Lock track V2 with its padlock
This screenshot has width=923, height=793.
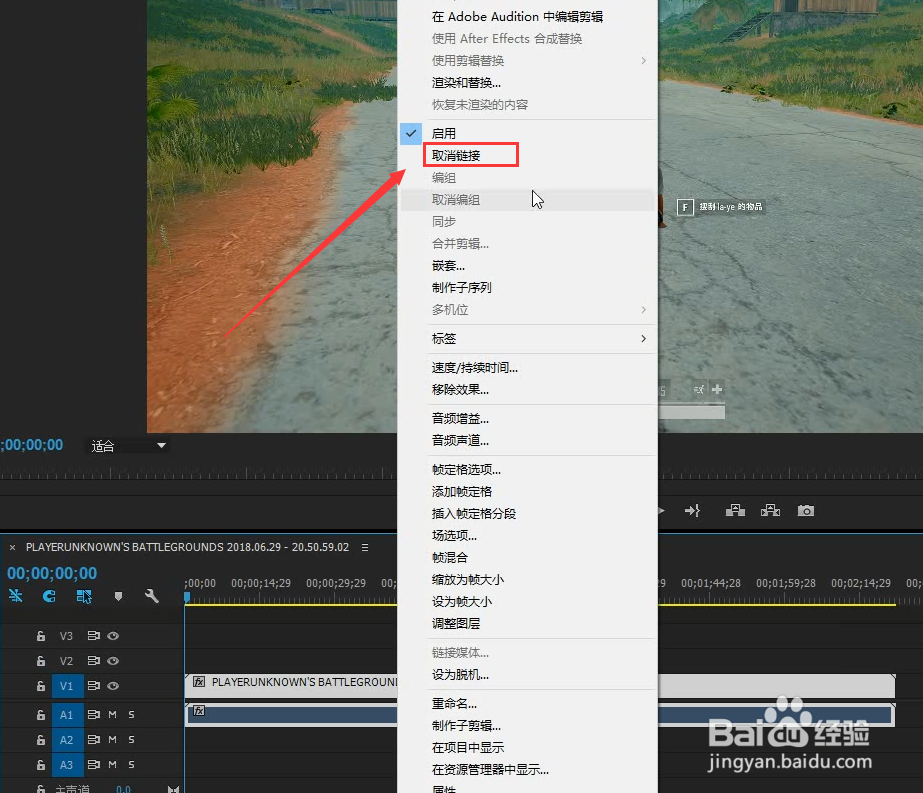click(41, 661)
